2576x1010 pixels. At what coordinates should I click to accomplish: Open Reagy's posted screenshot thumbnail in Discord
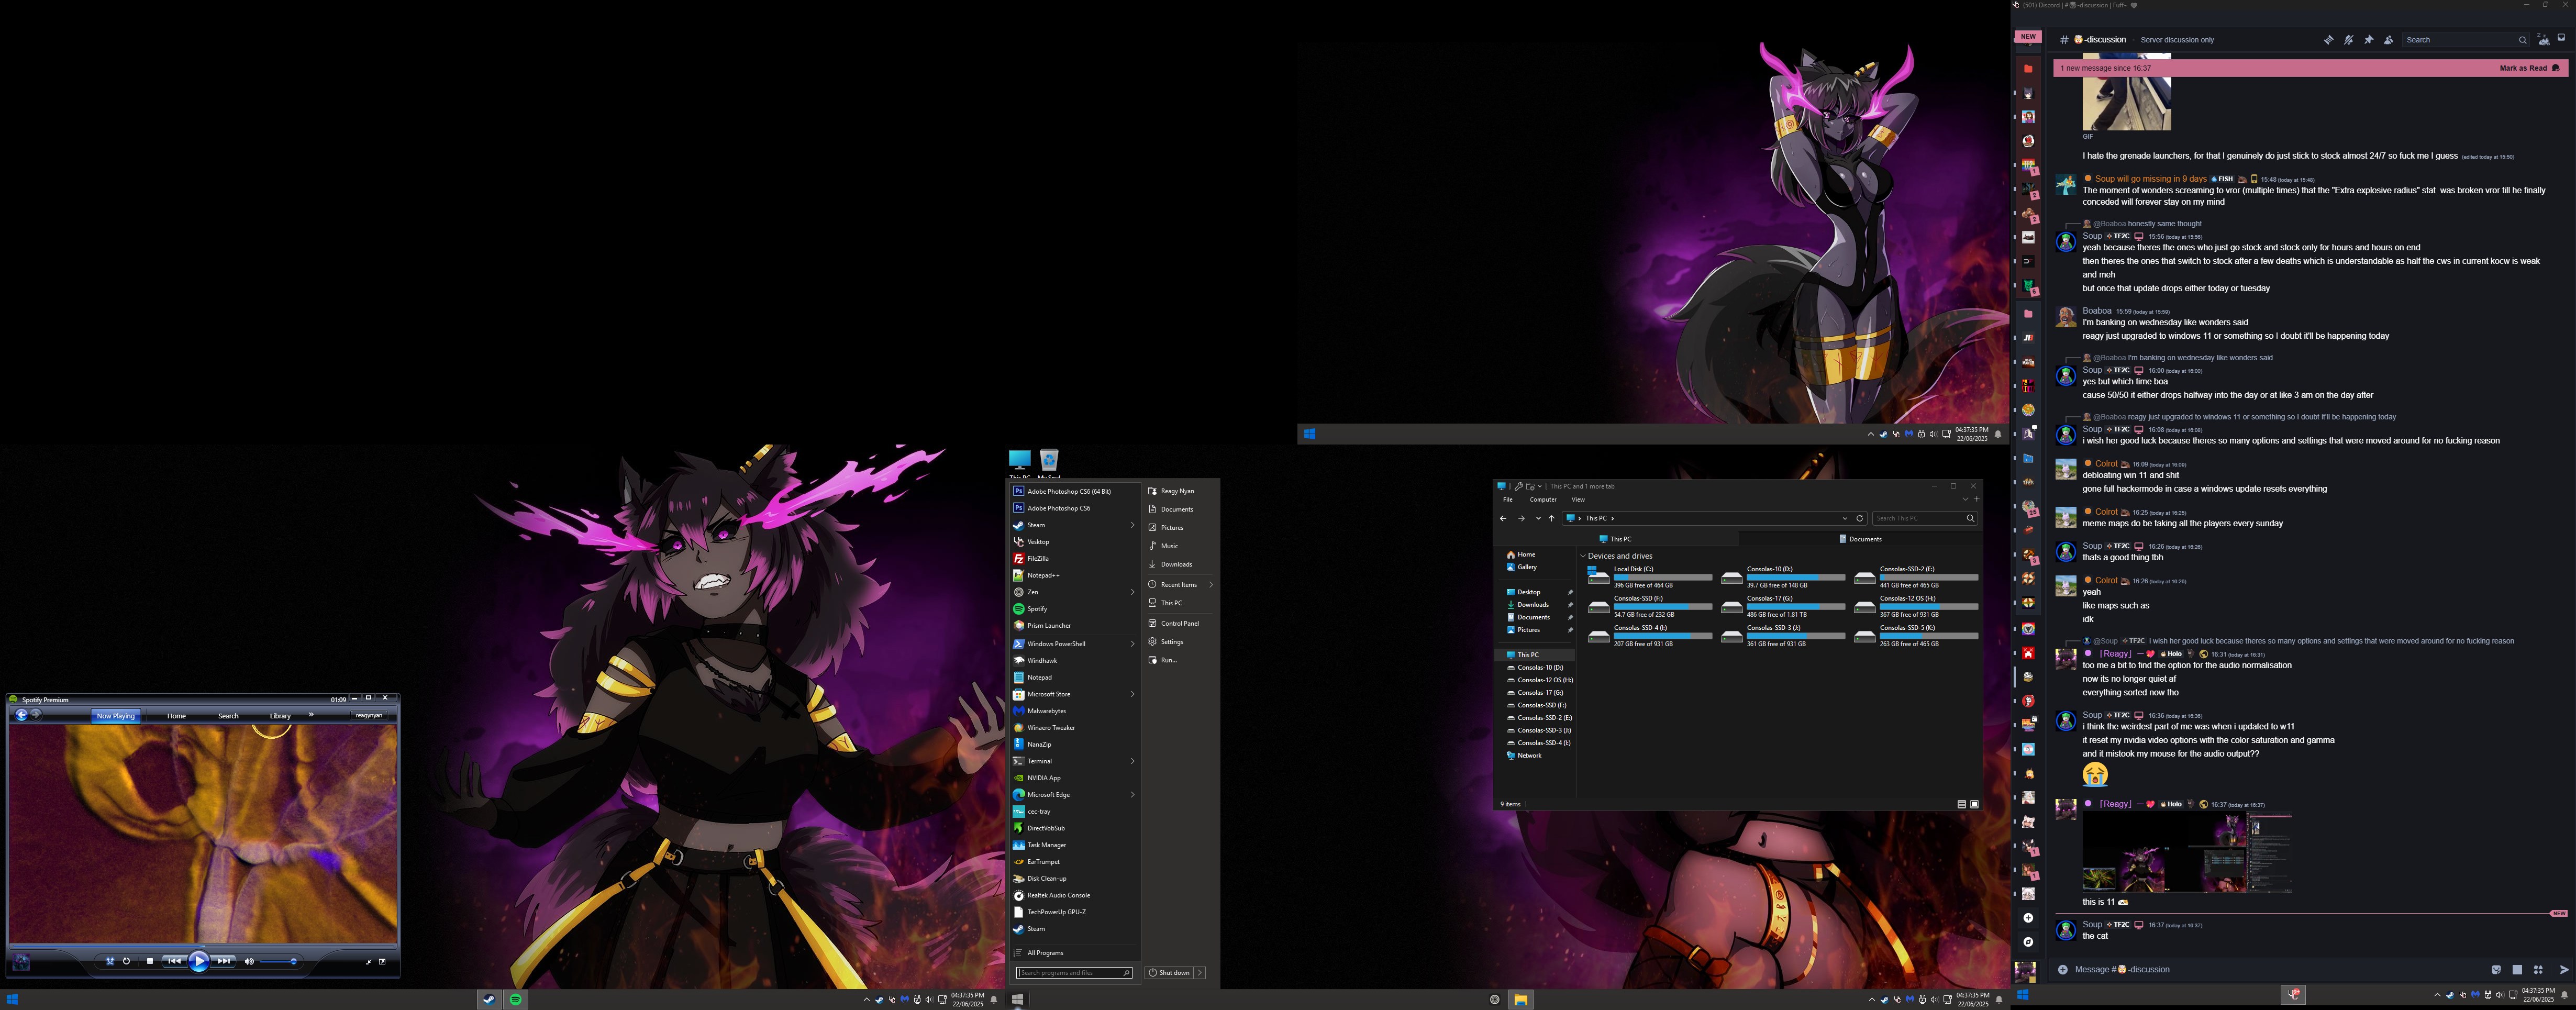(x=2187, y=853)
